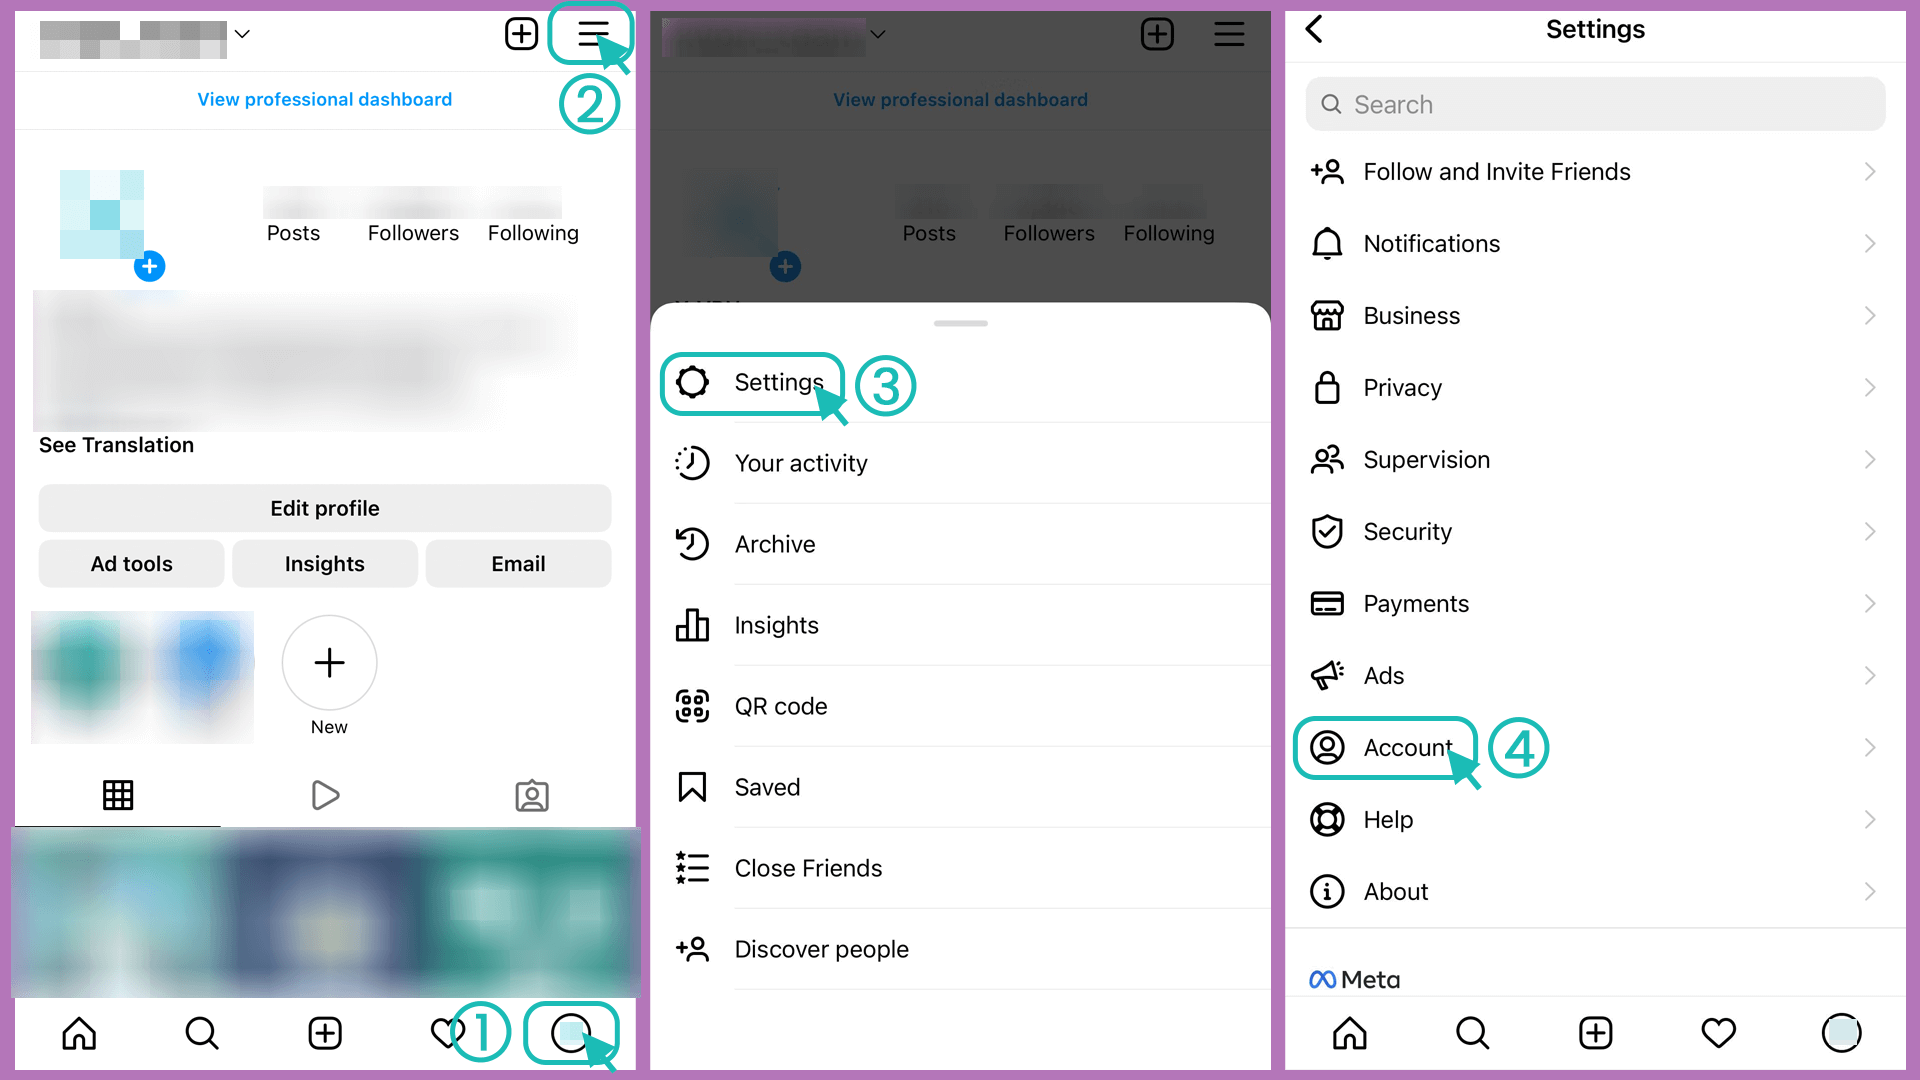Tap the search input field in Settings
Screen dimensions: 1920x1080
coord(1596,105)
